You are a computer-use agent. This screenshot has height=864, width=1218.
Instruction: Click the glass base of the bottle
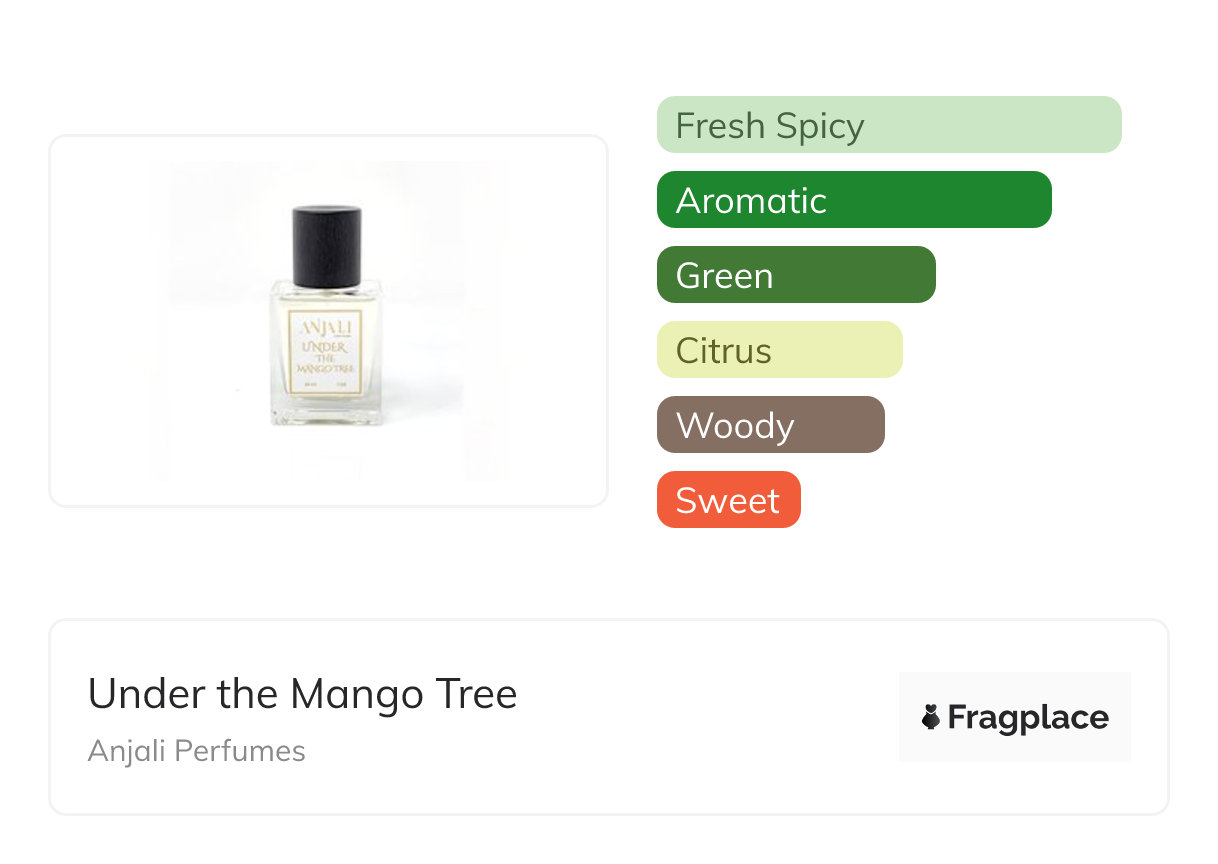325,415
